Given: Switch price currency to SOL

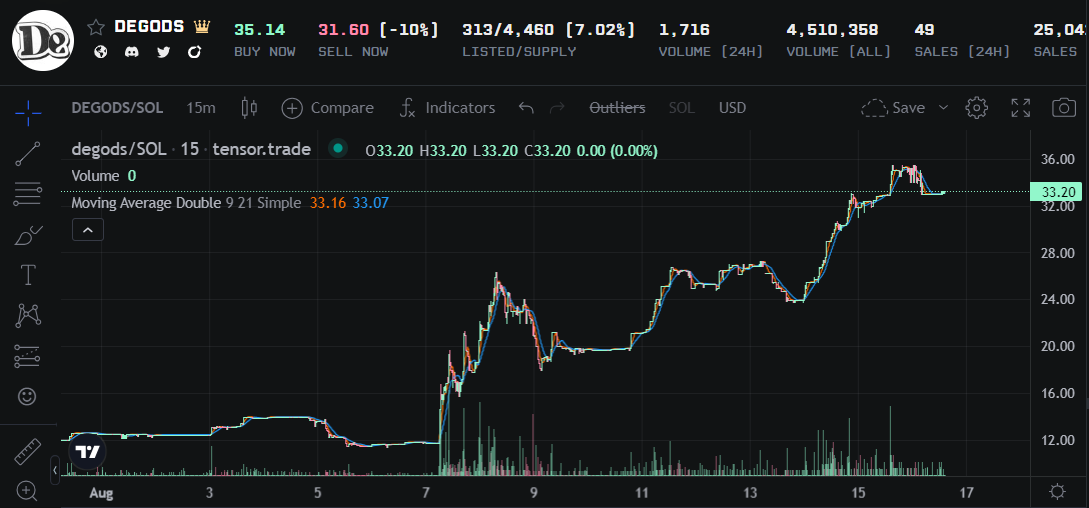Looking at the screenshot, I should point(681,108).
